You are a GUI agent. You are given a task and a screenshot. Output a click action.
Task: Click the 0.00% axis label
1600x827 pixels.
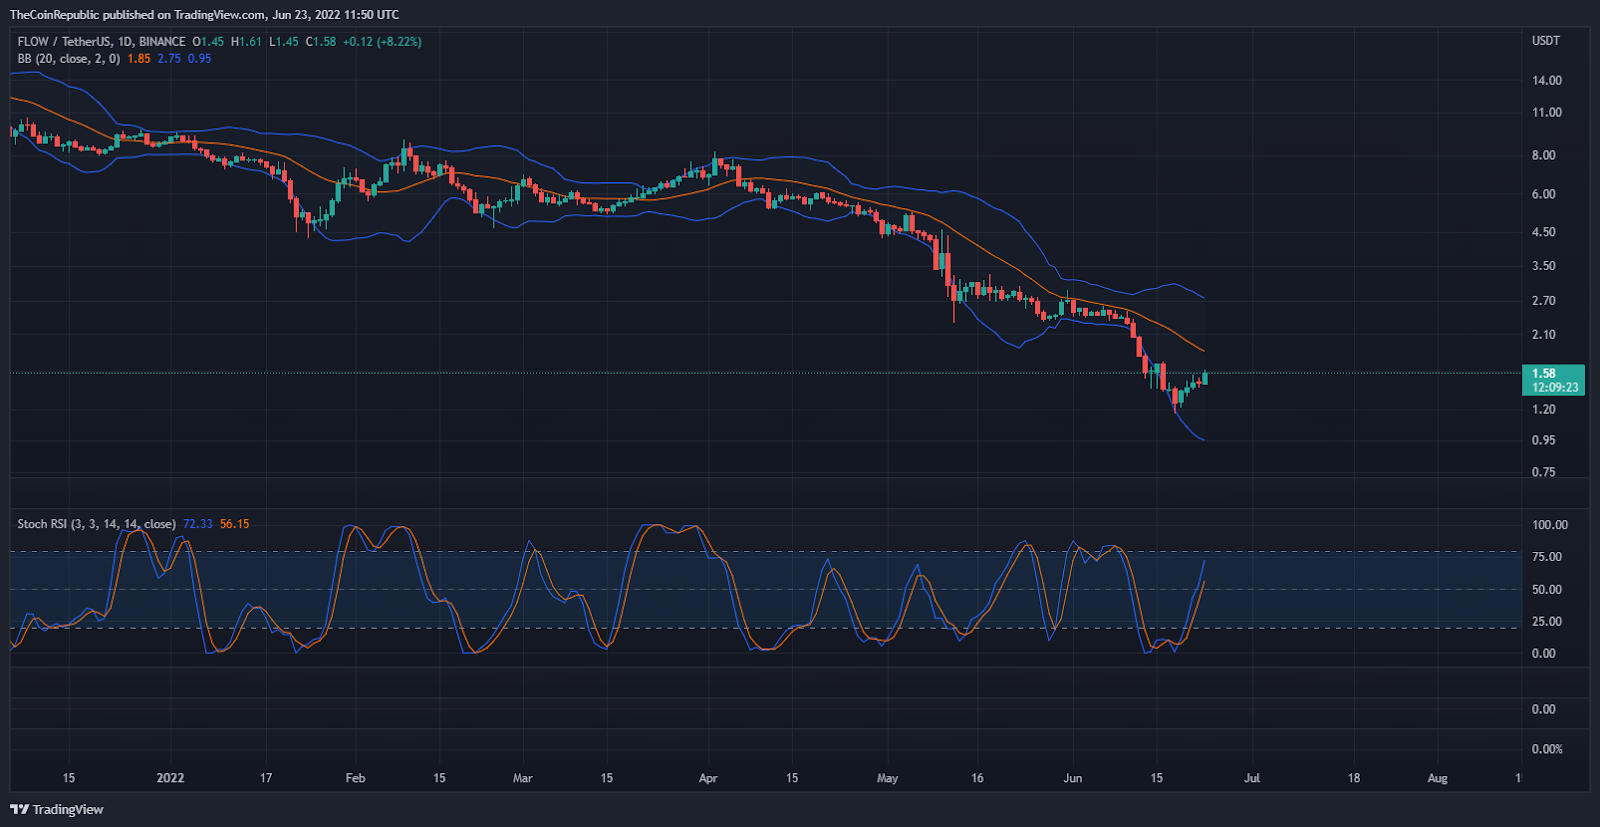1547,749
